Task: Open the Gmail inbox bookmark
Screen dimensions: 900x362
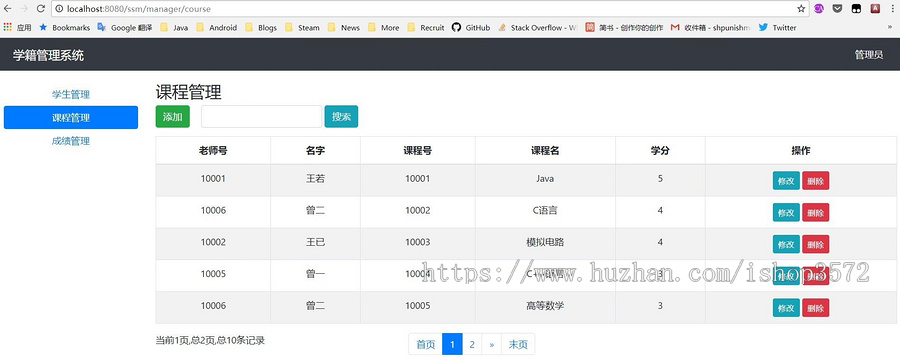Action: [711, 27]
